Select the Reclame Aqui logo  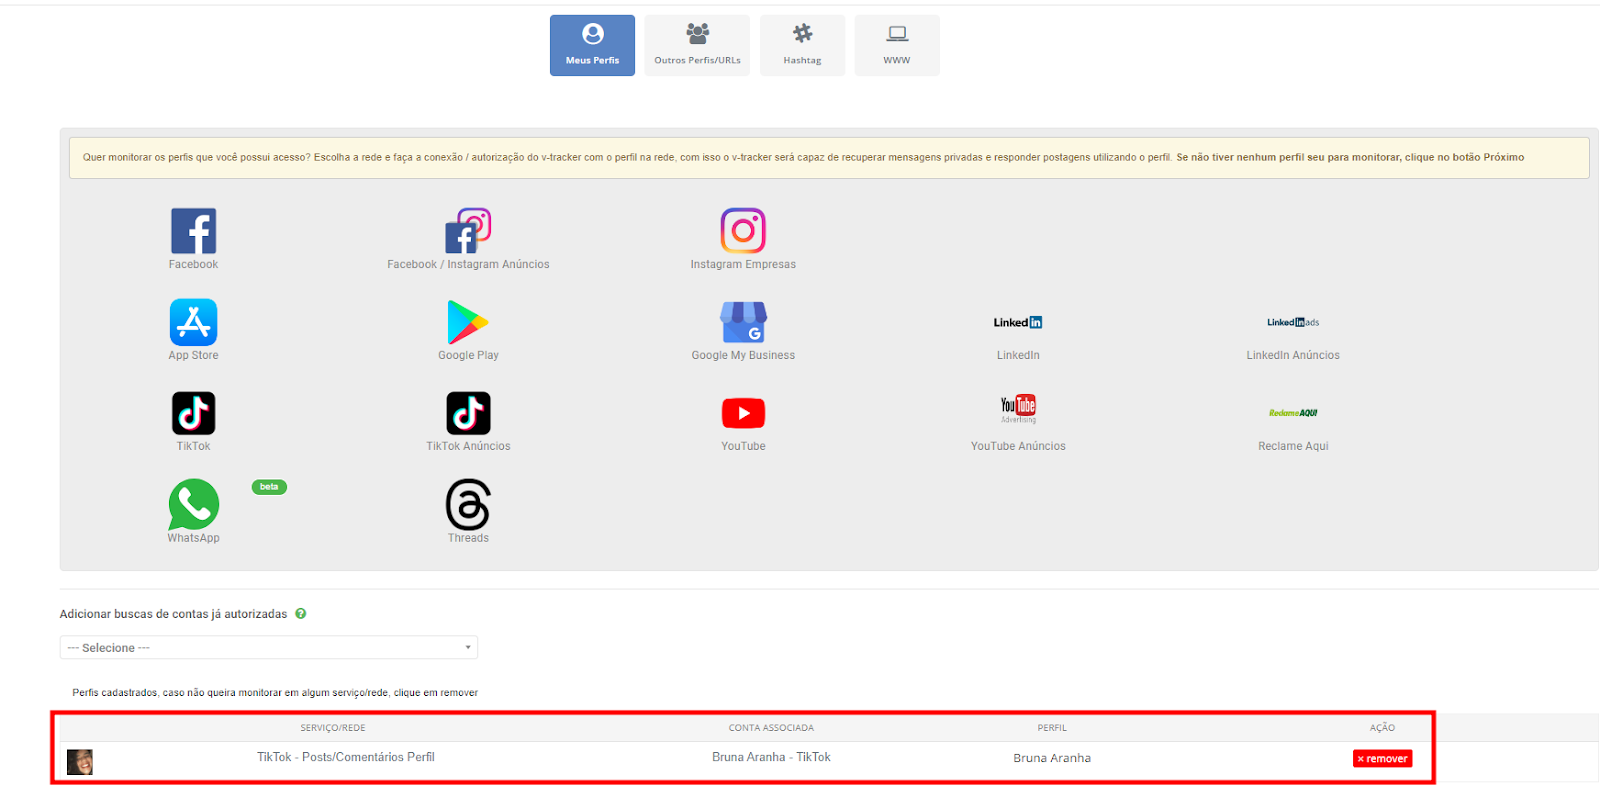(1293, 413)
